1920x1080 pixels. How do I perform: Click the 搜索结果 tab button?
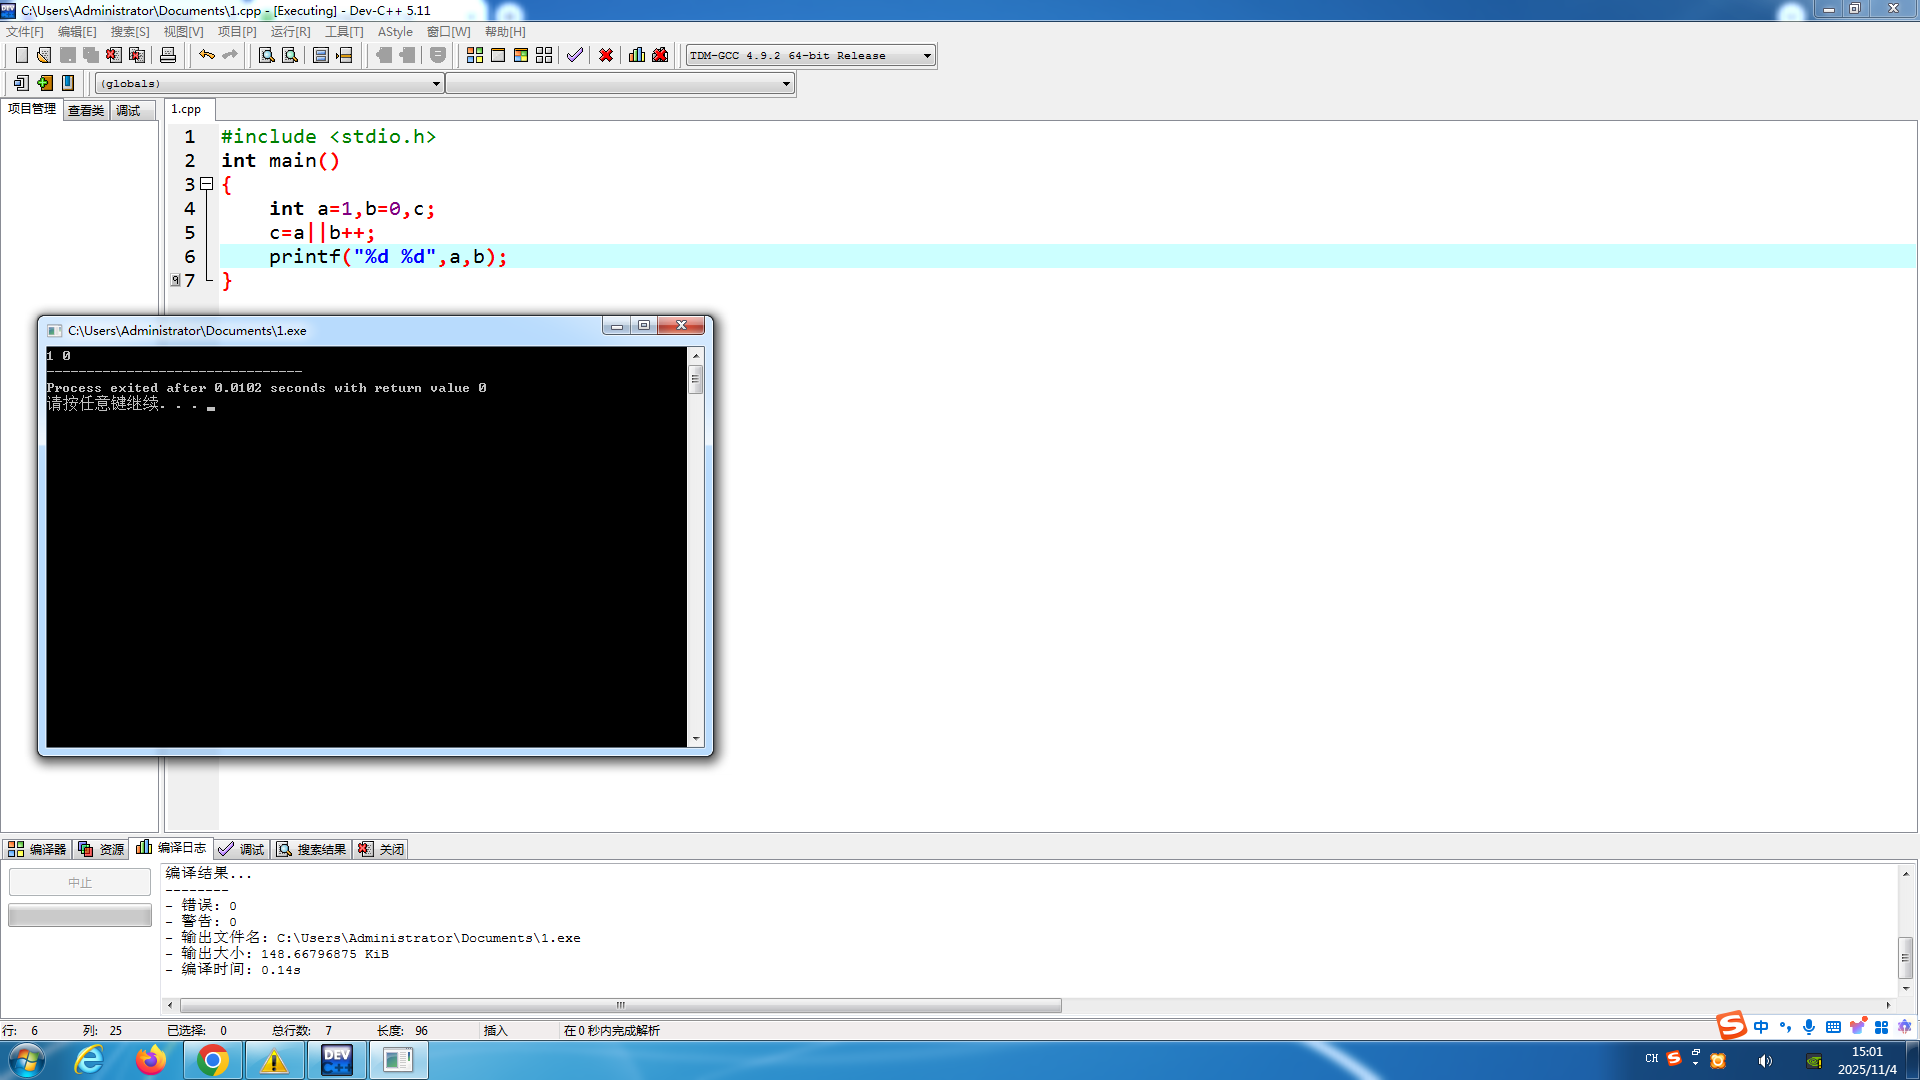(x=312, y=849)
